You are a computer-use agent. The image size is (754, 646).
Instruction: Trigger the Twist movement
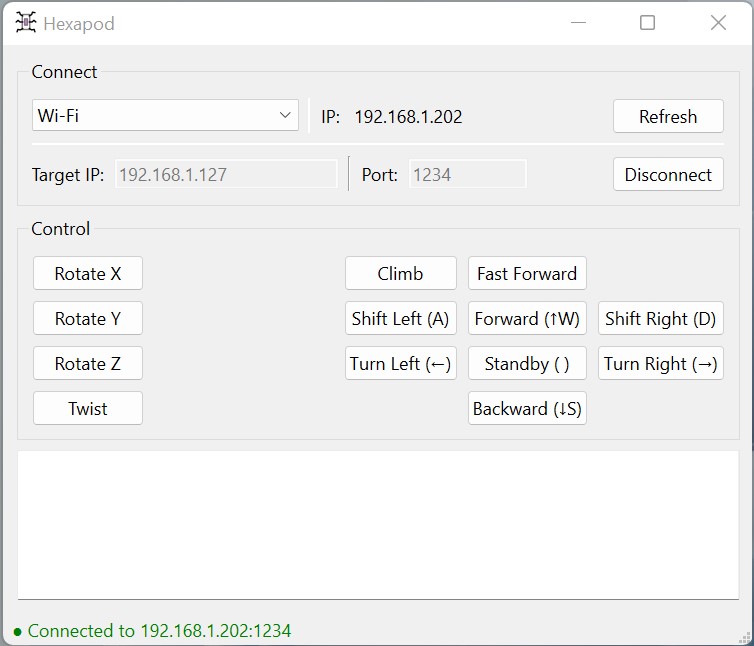[88, 409]
